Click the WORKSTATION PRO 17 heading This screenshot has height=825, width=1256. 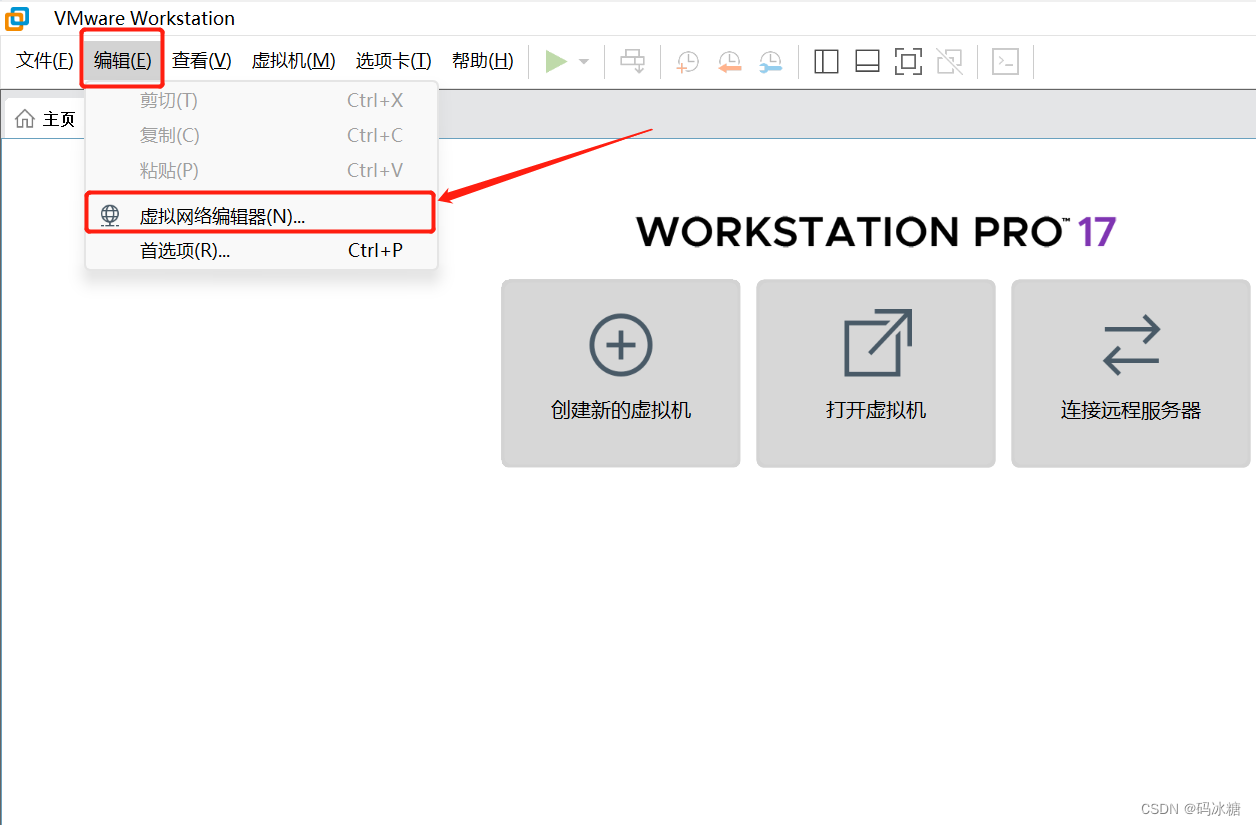[876, 231]
